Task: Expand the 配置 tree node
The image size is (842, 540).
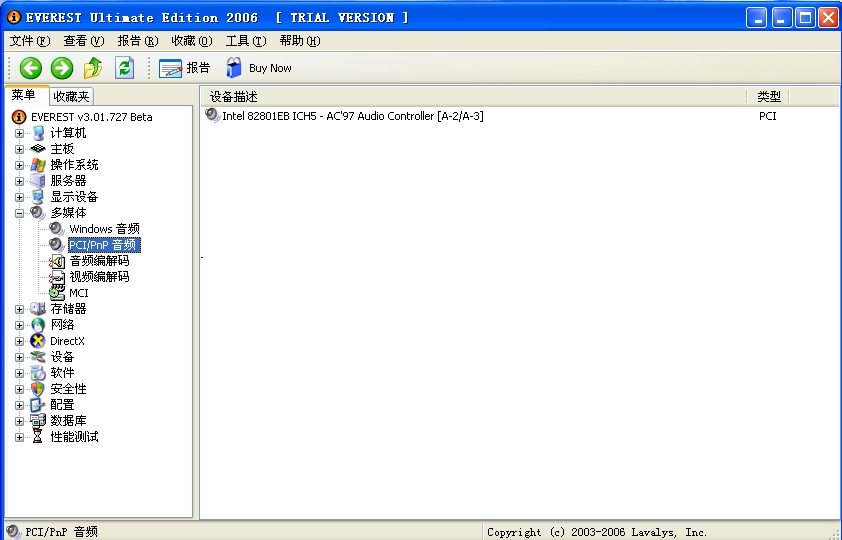Action: click(19, 405)
